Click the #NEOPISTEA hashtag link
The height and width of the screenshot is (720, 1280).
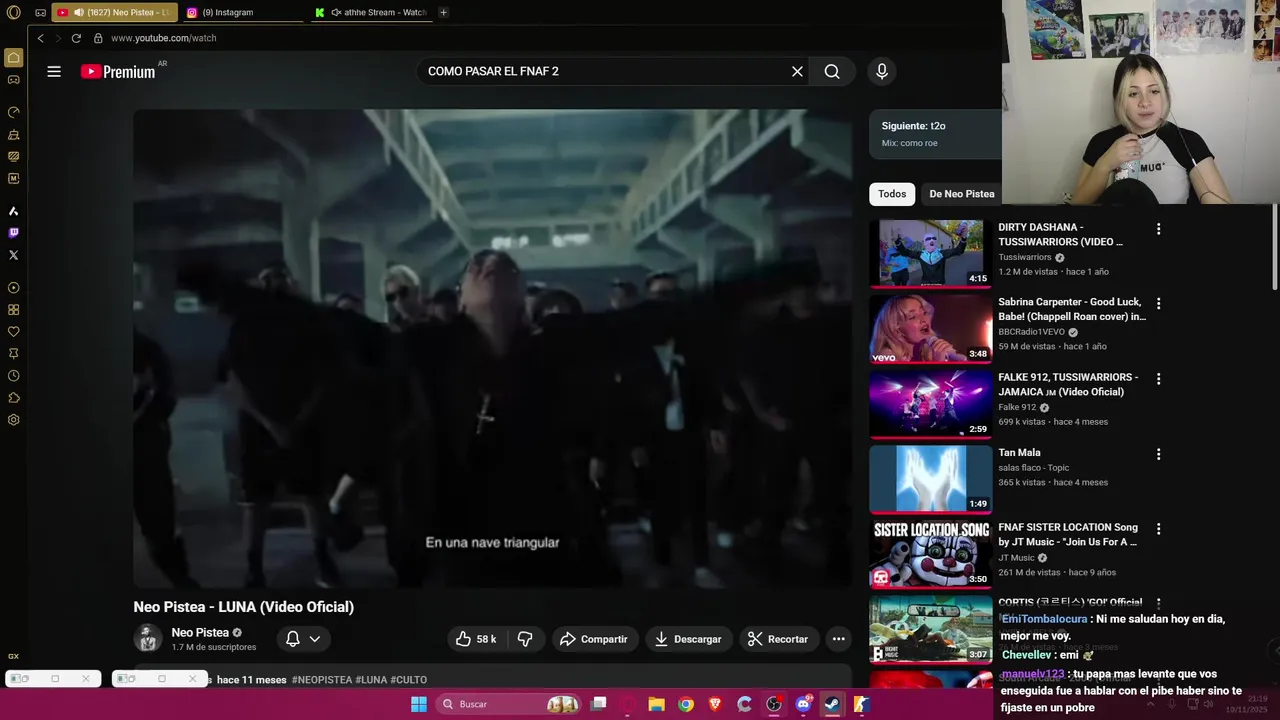click(322, 680)
